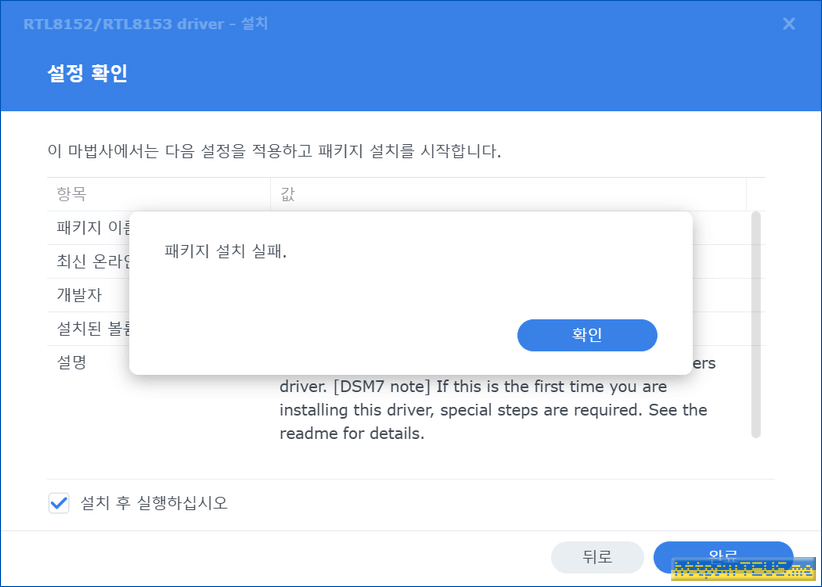Go back with the 뒤로 button
The width and height of the screenshot is (822, 587).
(597, 557)
